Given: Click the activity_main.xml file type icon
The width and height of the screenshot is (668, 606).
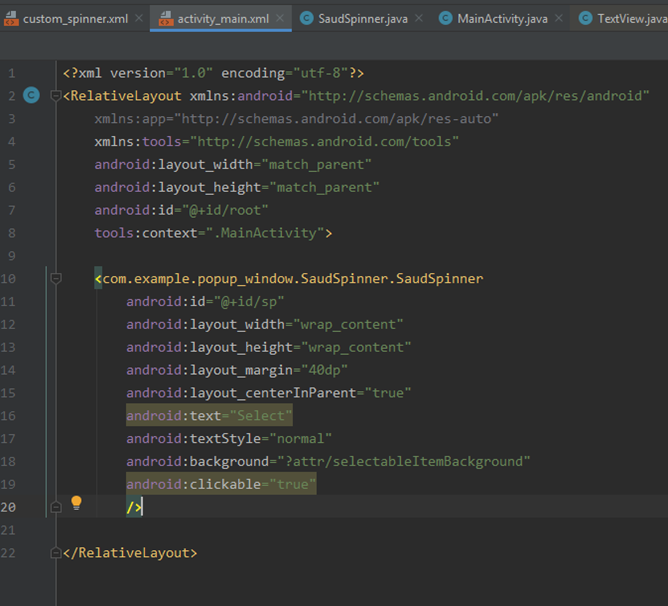Looking at the screenshot, I should coord(166,19).
